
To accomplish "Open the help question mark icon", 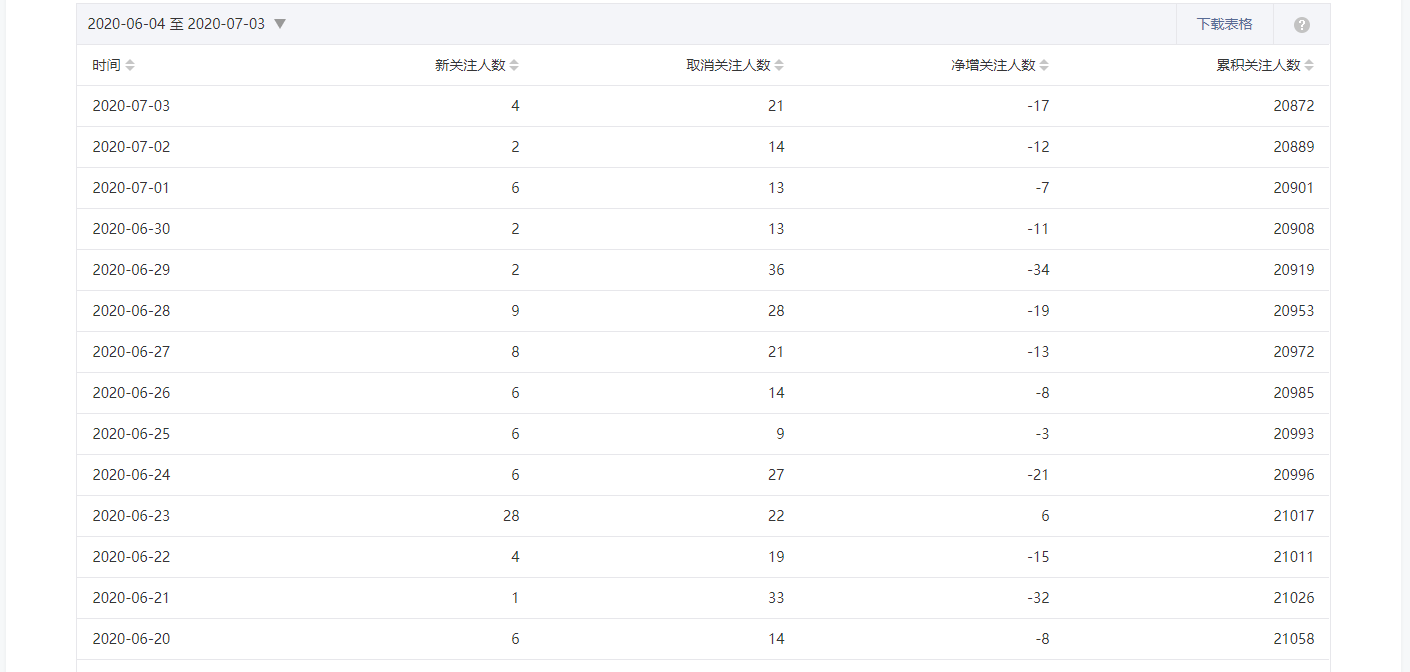I will (x=1302, y=25).
